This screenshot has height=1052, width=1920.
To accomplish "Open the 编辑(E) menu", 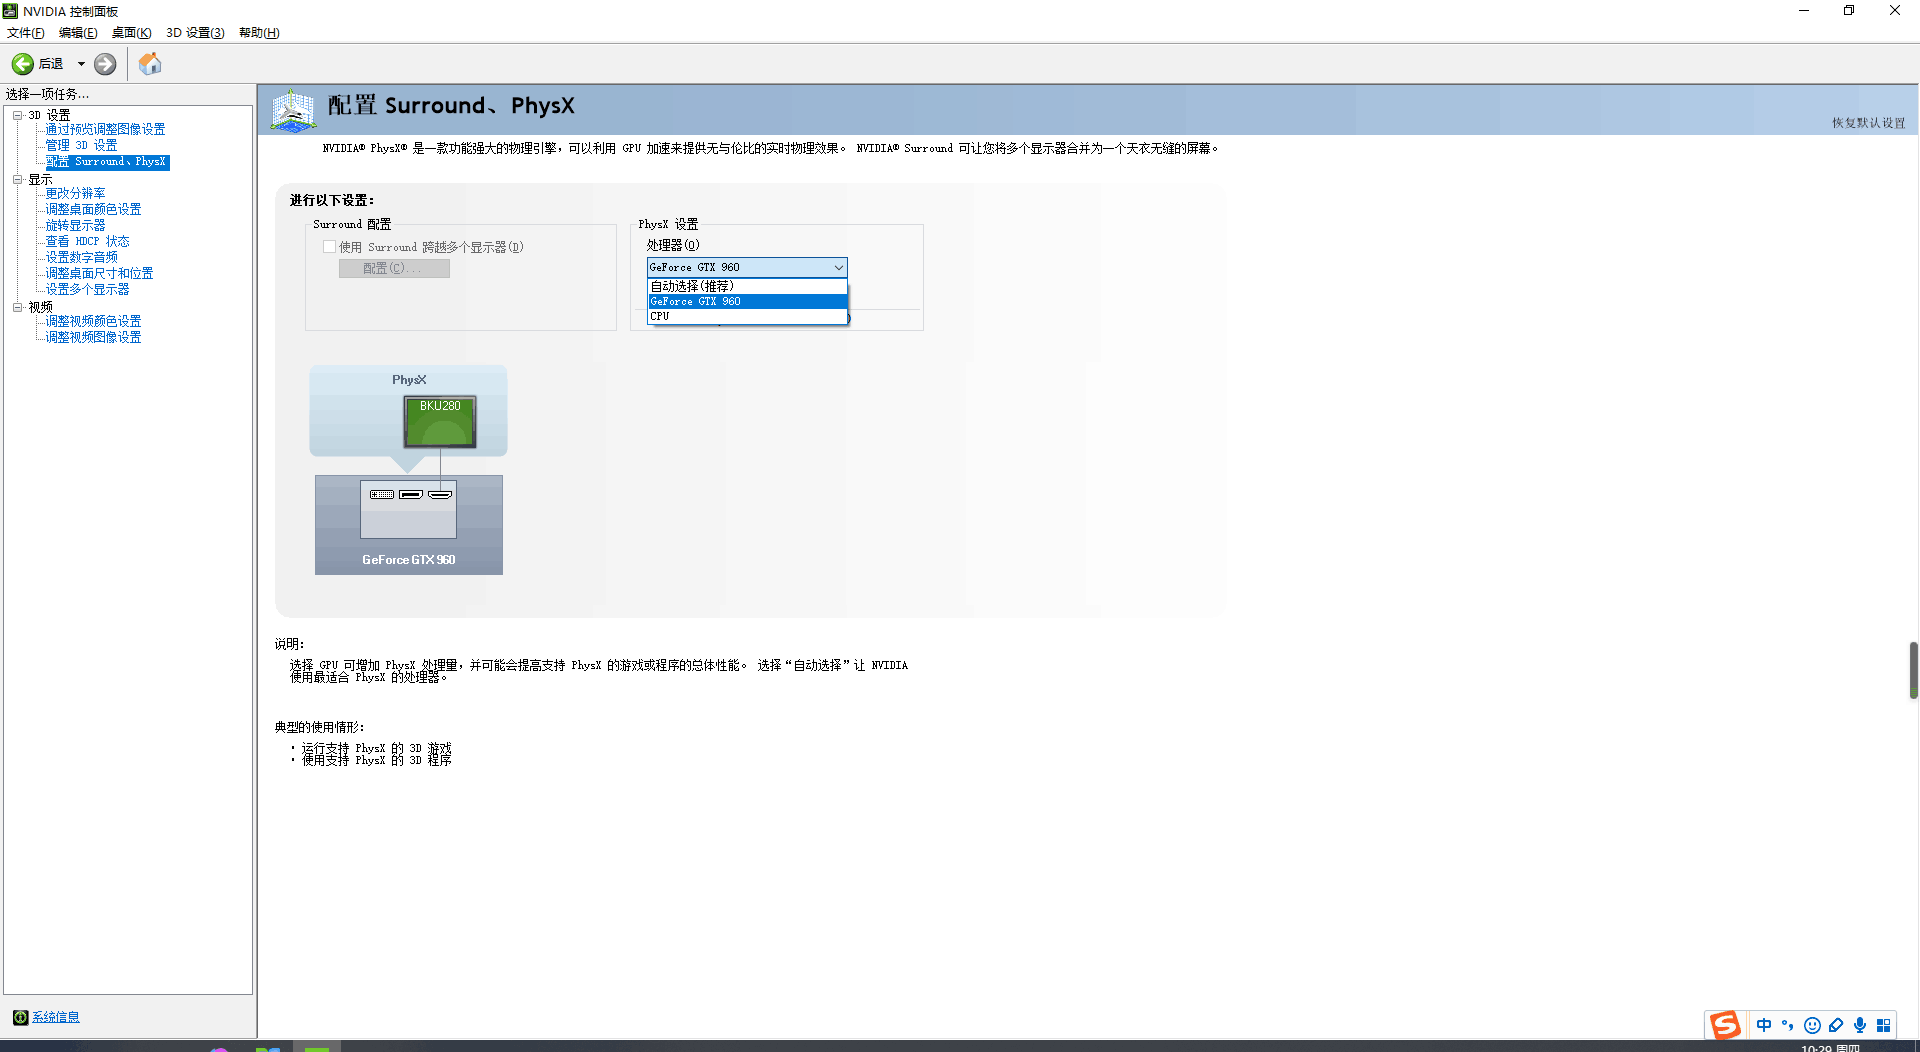I will [78, 33].
